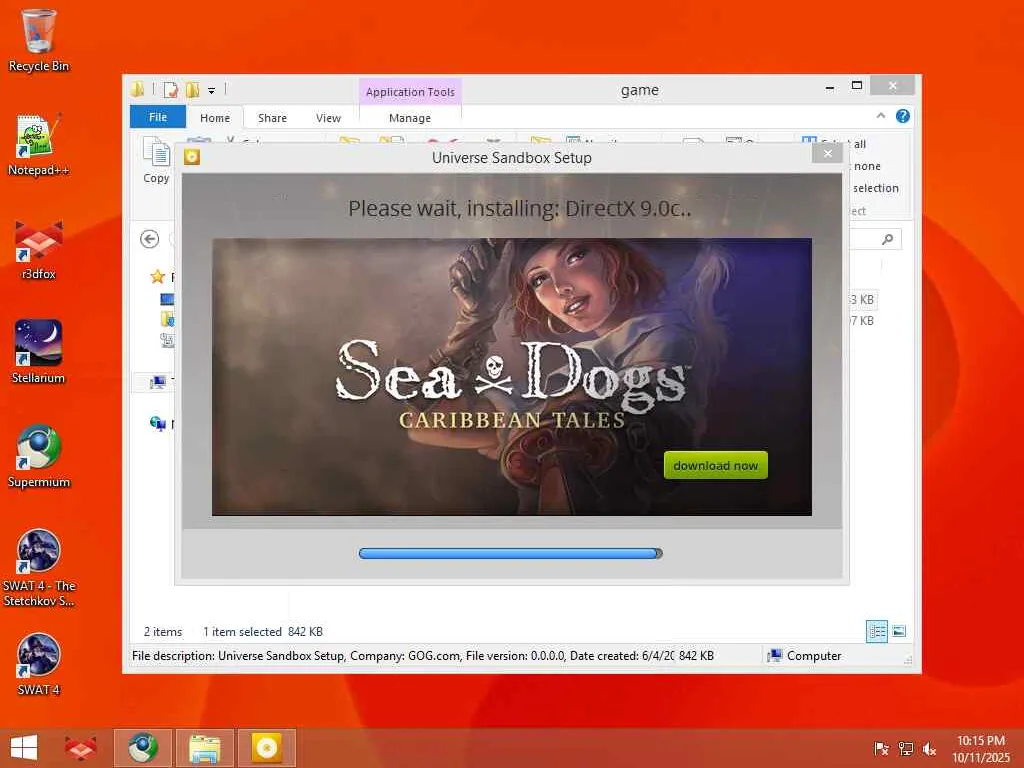Viewport: 1024px width, 768px height.
Task: Click the search magnifier in the Explorer window
Action: pos(888,239)
